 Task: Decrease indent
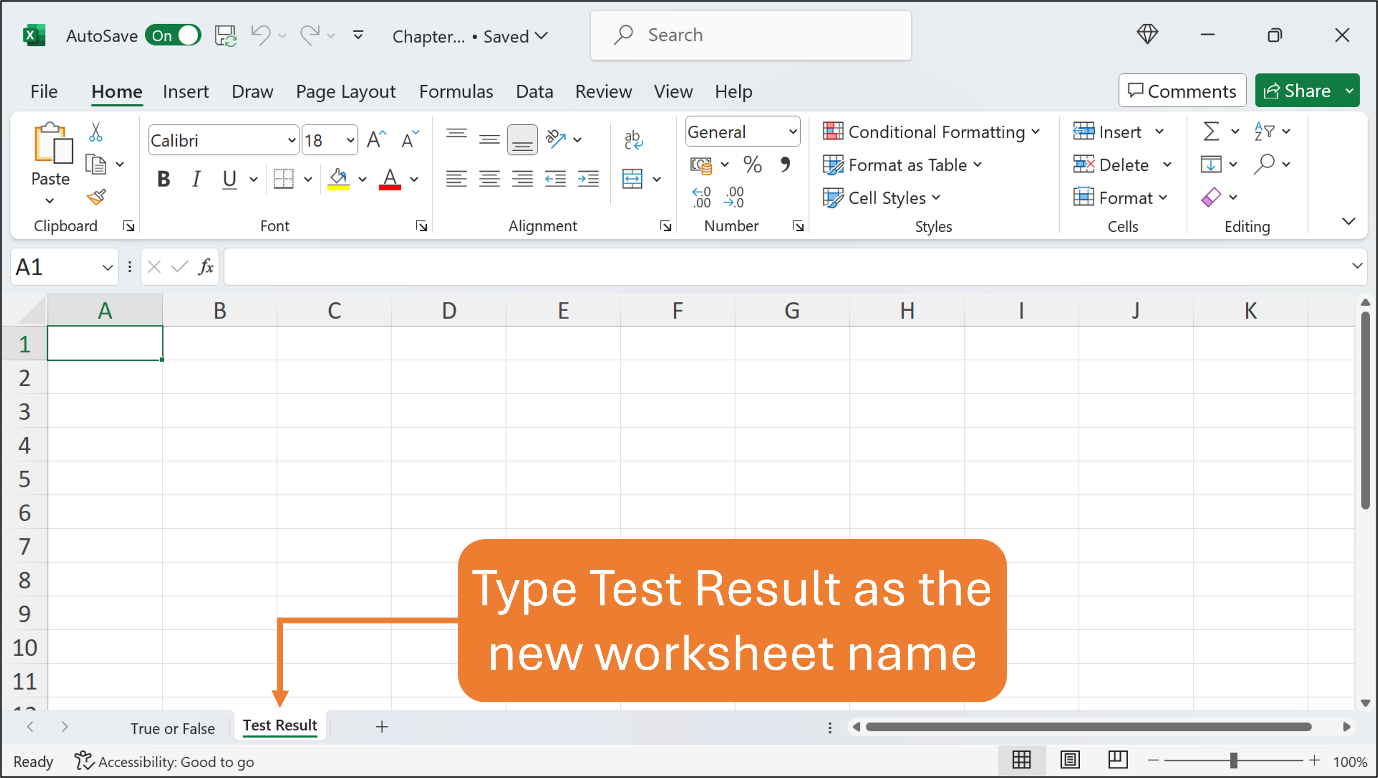coord(556,179)
